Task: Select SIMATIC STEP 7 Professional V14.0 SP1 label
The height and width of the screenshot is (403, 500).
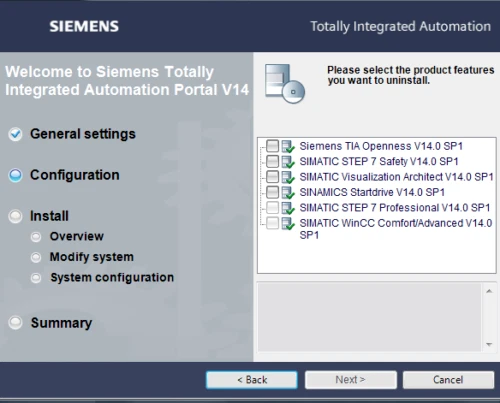Action: tap(395, 208)
